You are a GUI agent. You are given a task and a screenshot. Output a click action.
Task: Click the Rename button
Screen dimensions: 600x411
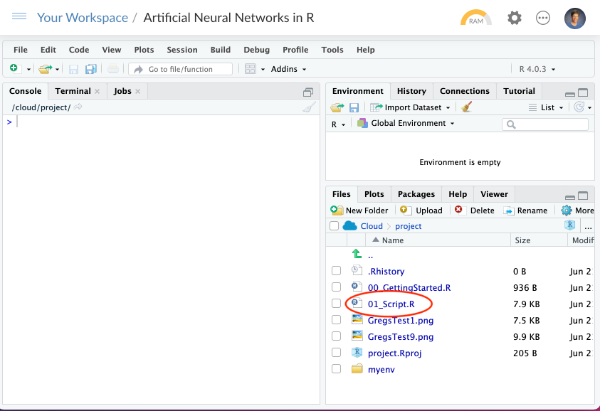pos(525,210)
